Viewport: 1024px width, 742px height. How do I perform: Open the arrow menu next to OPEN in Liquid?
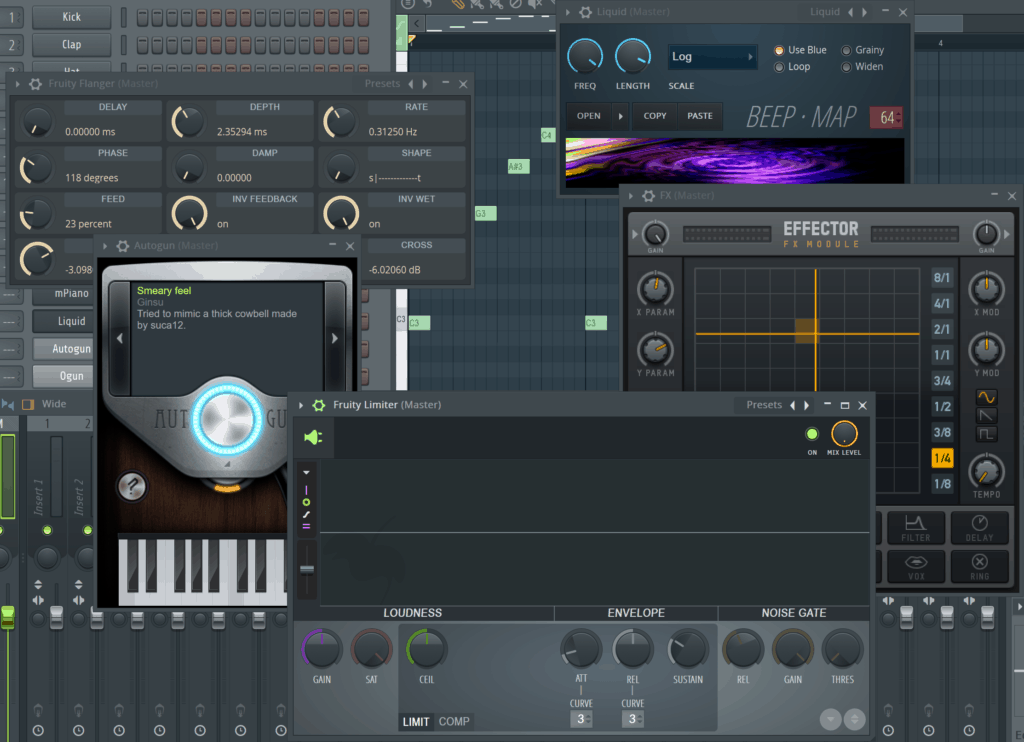pos(620,116)
